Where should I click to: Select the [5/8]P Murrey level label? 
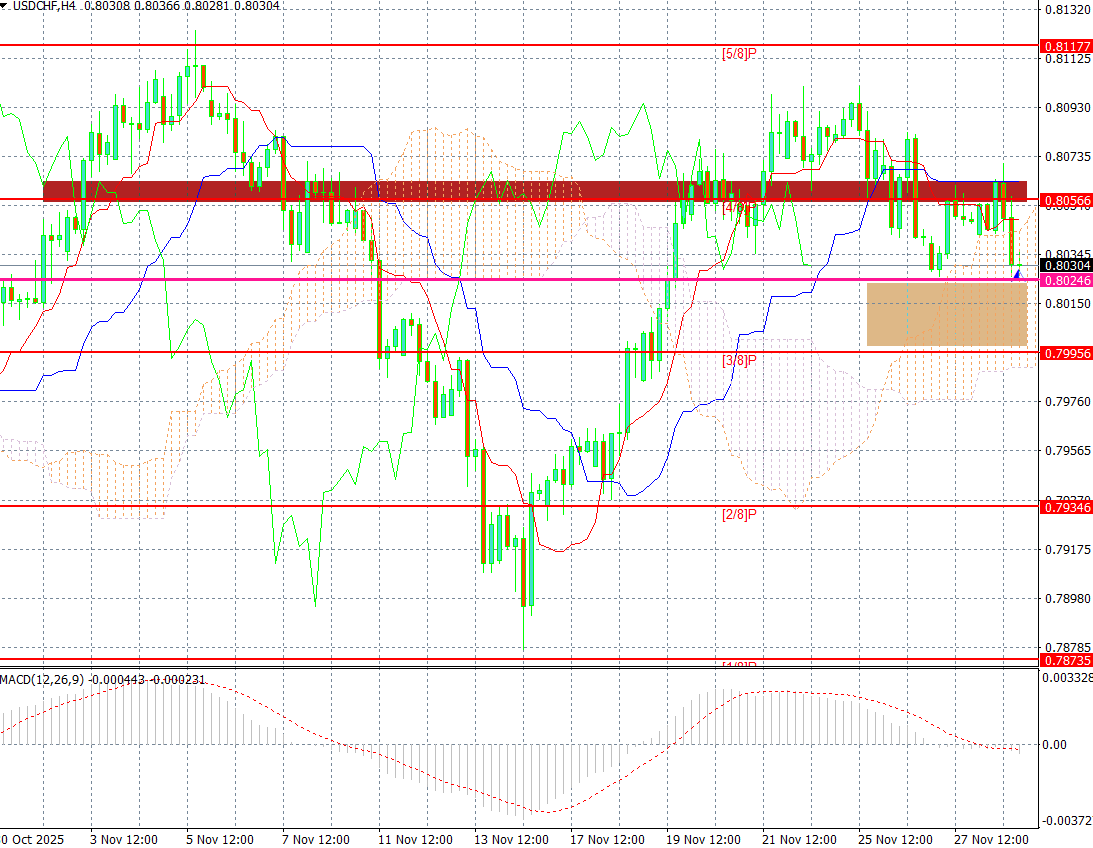tap(740, 54)
